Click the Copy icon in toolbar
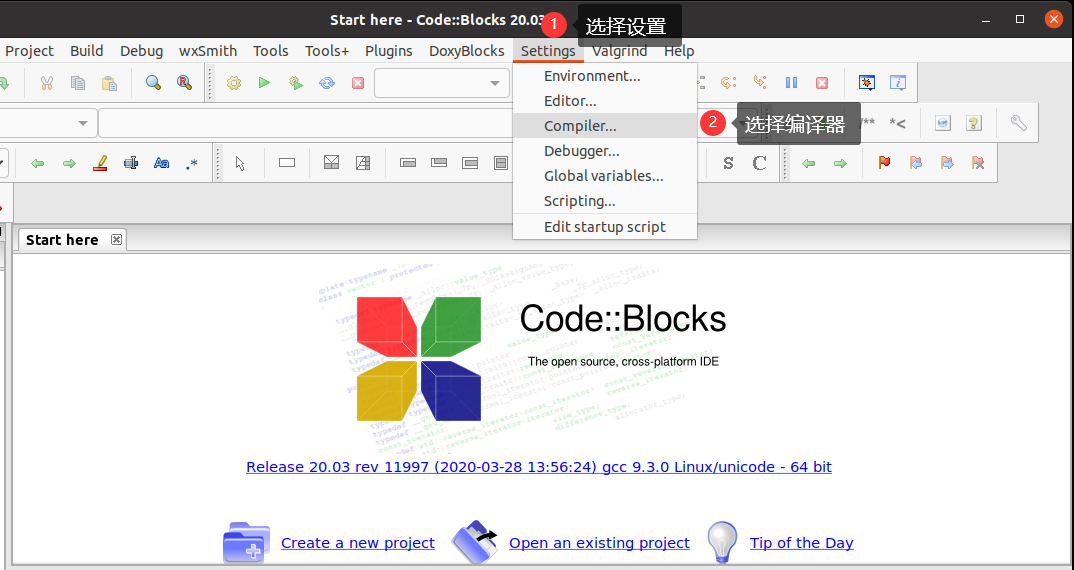 pyautogui.click(x=78, y=83)
